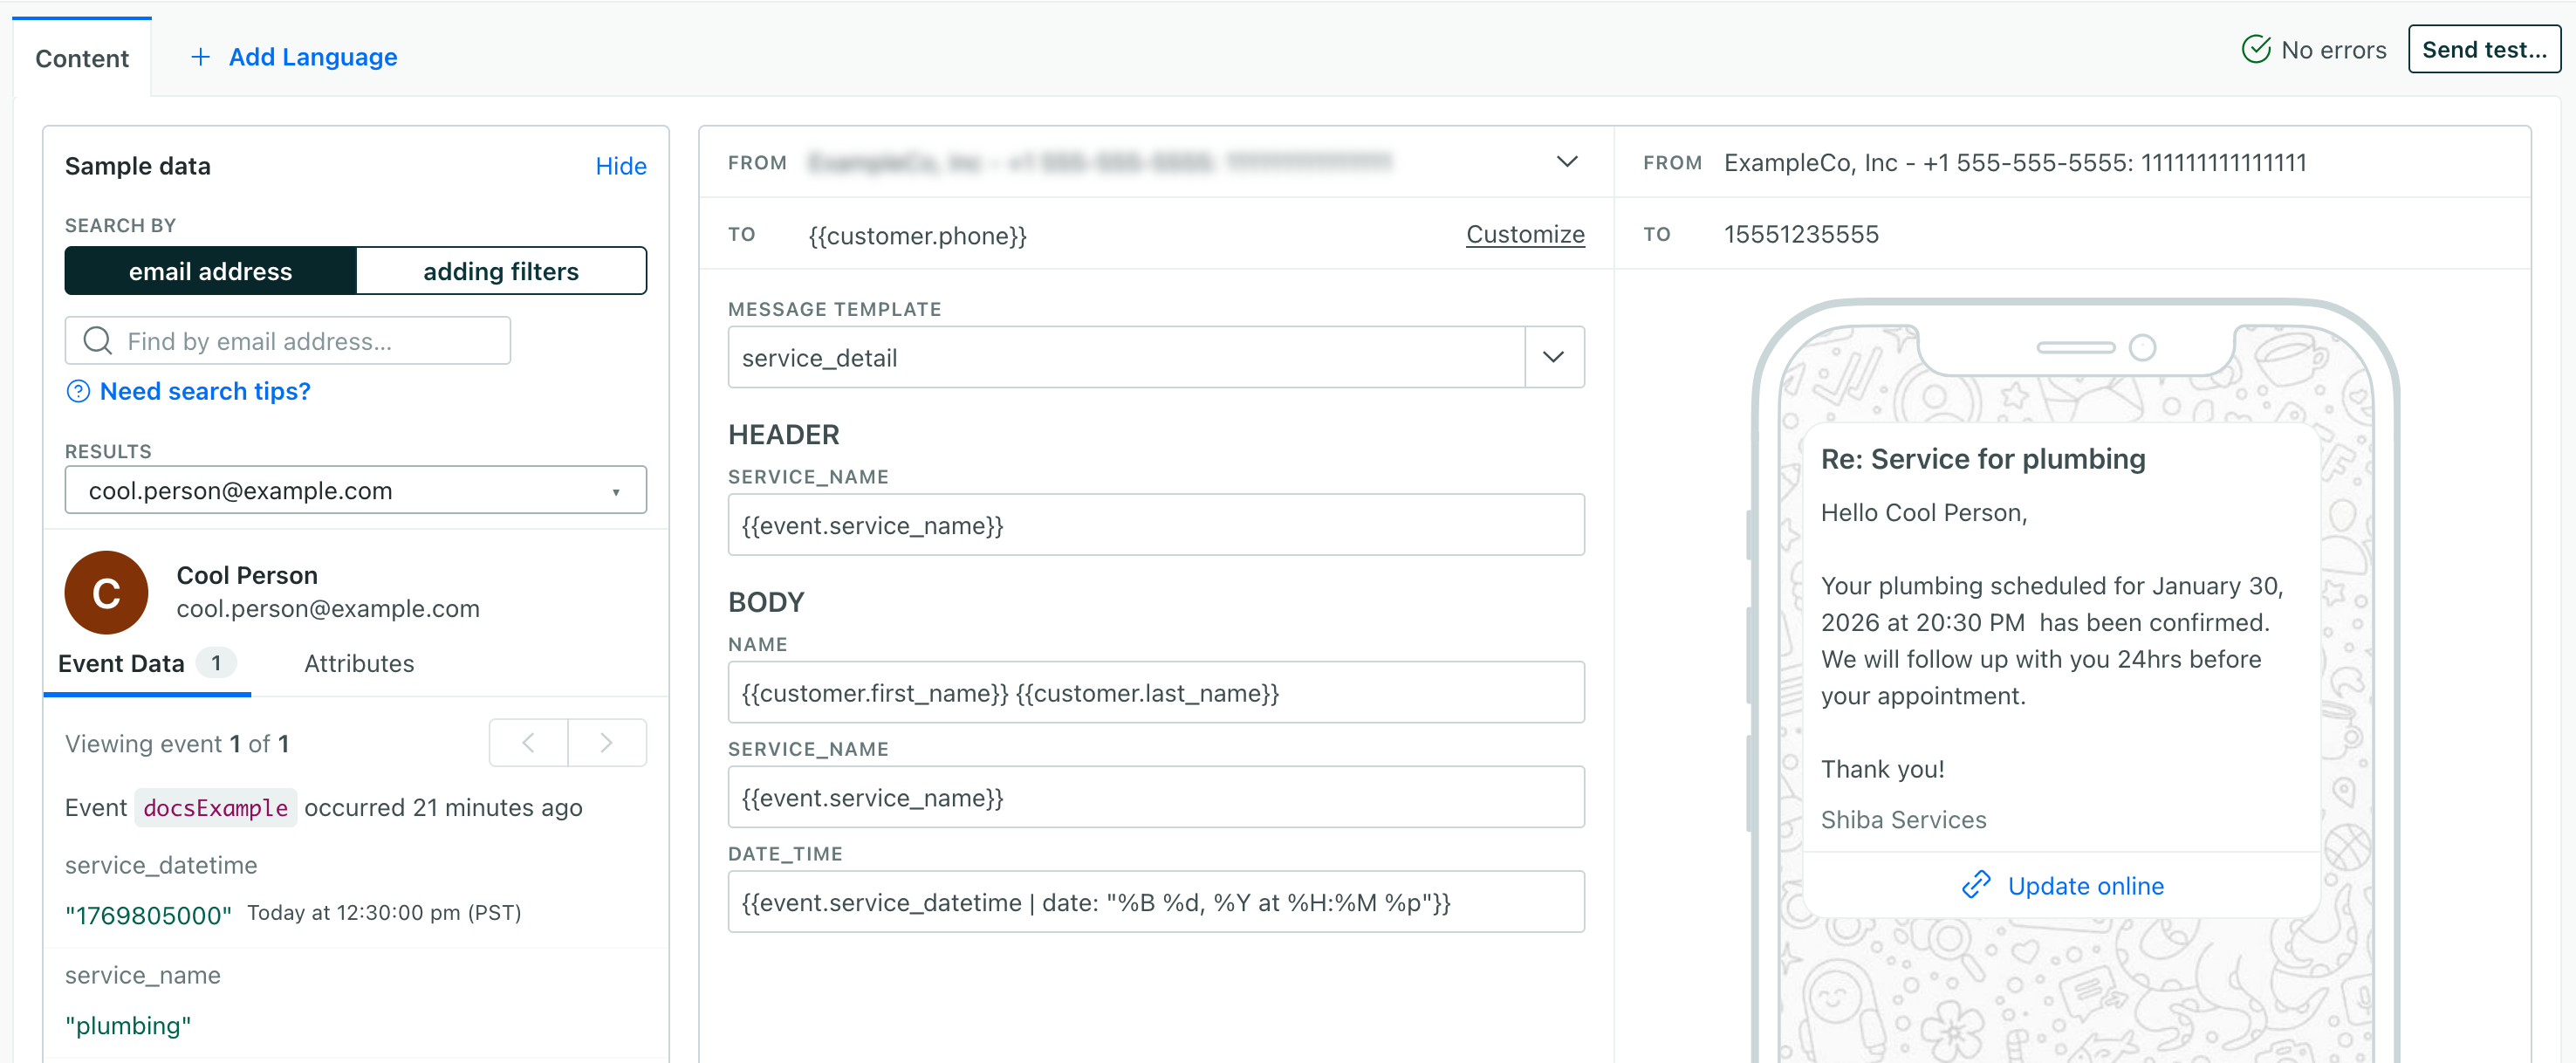The width and height of the screenshot is (2576, 1063).
Task: Click the search magnifying glass icon
Action: (96, 340)
